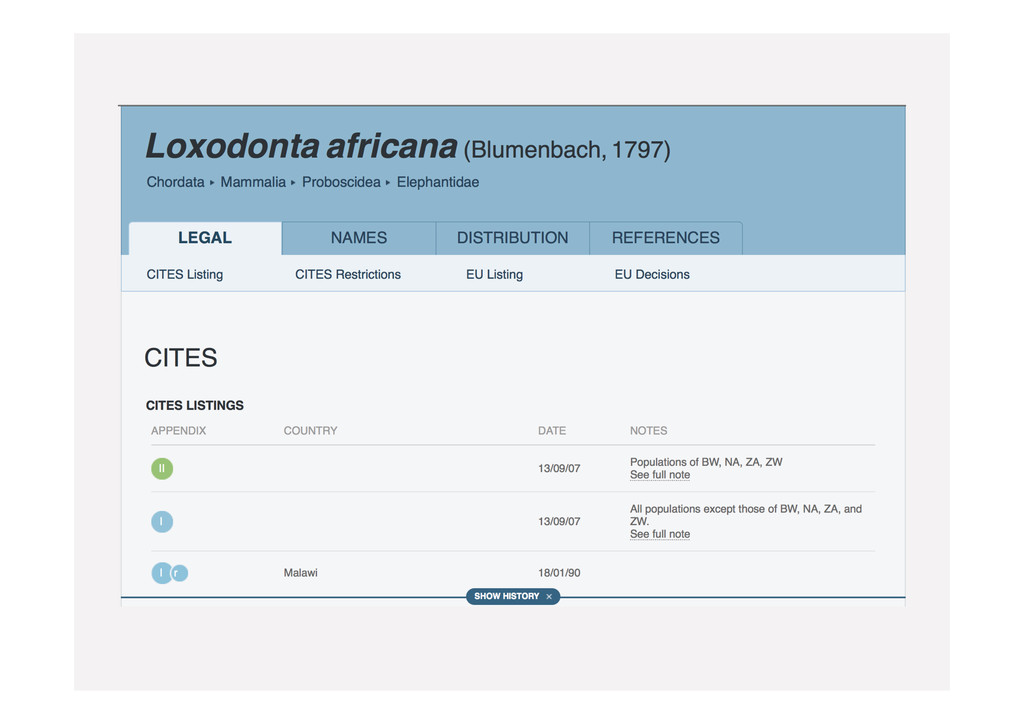Click the Appendix I badge in Malawi row
The height and width of the screenshot is (724, 1024).
pos(160,573)
